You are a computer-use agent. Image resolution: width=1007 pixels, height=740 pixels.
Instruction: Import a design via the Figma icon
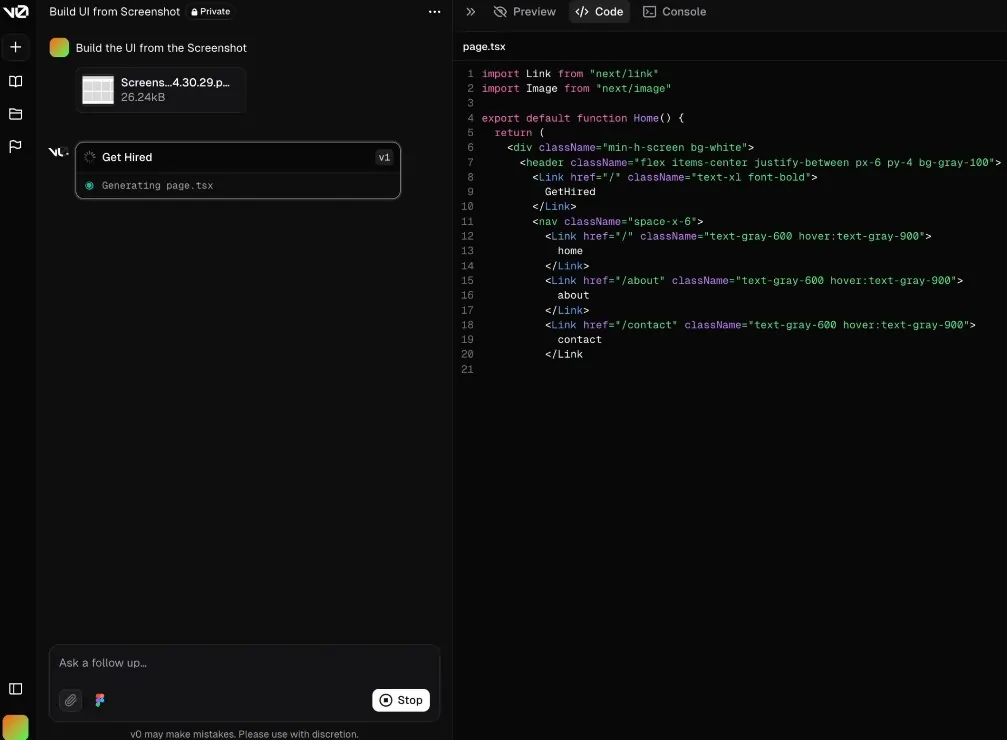(x=99, y=700)
